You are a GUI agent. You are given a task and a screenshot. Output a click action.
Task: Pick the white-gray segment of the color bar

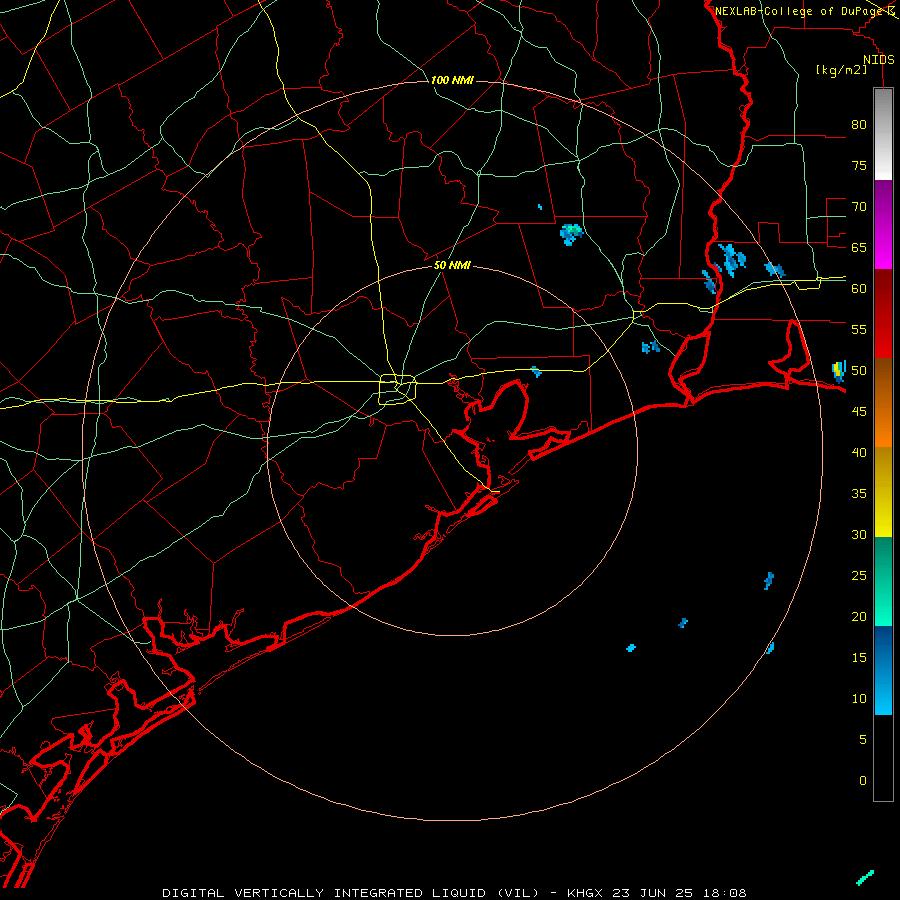click(883, 134)
